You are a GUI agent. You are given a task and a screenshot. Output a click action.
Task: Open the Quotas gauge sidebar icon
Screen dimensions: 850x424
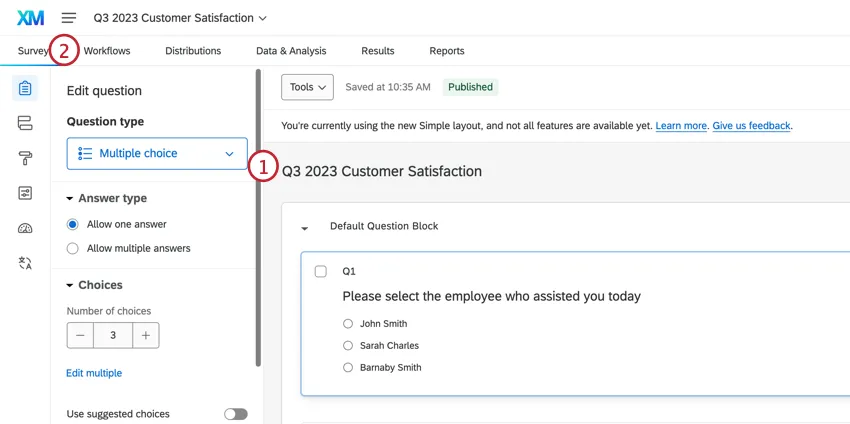click(25, 228)
